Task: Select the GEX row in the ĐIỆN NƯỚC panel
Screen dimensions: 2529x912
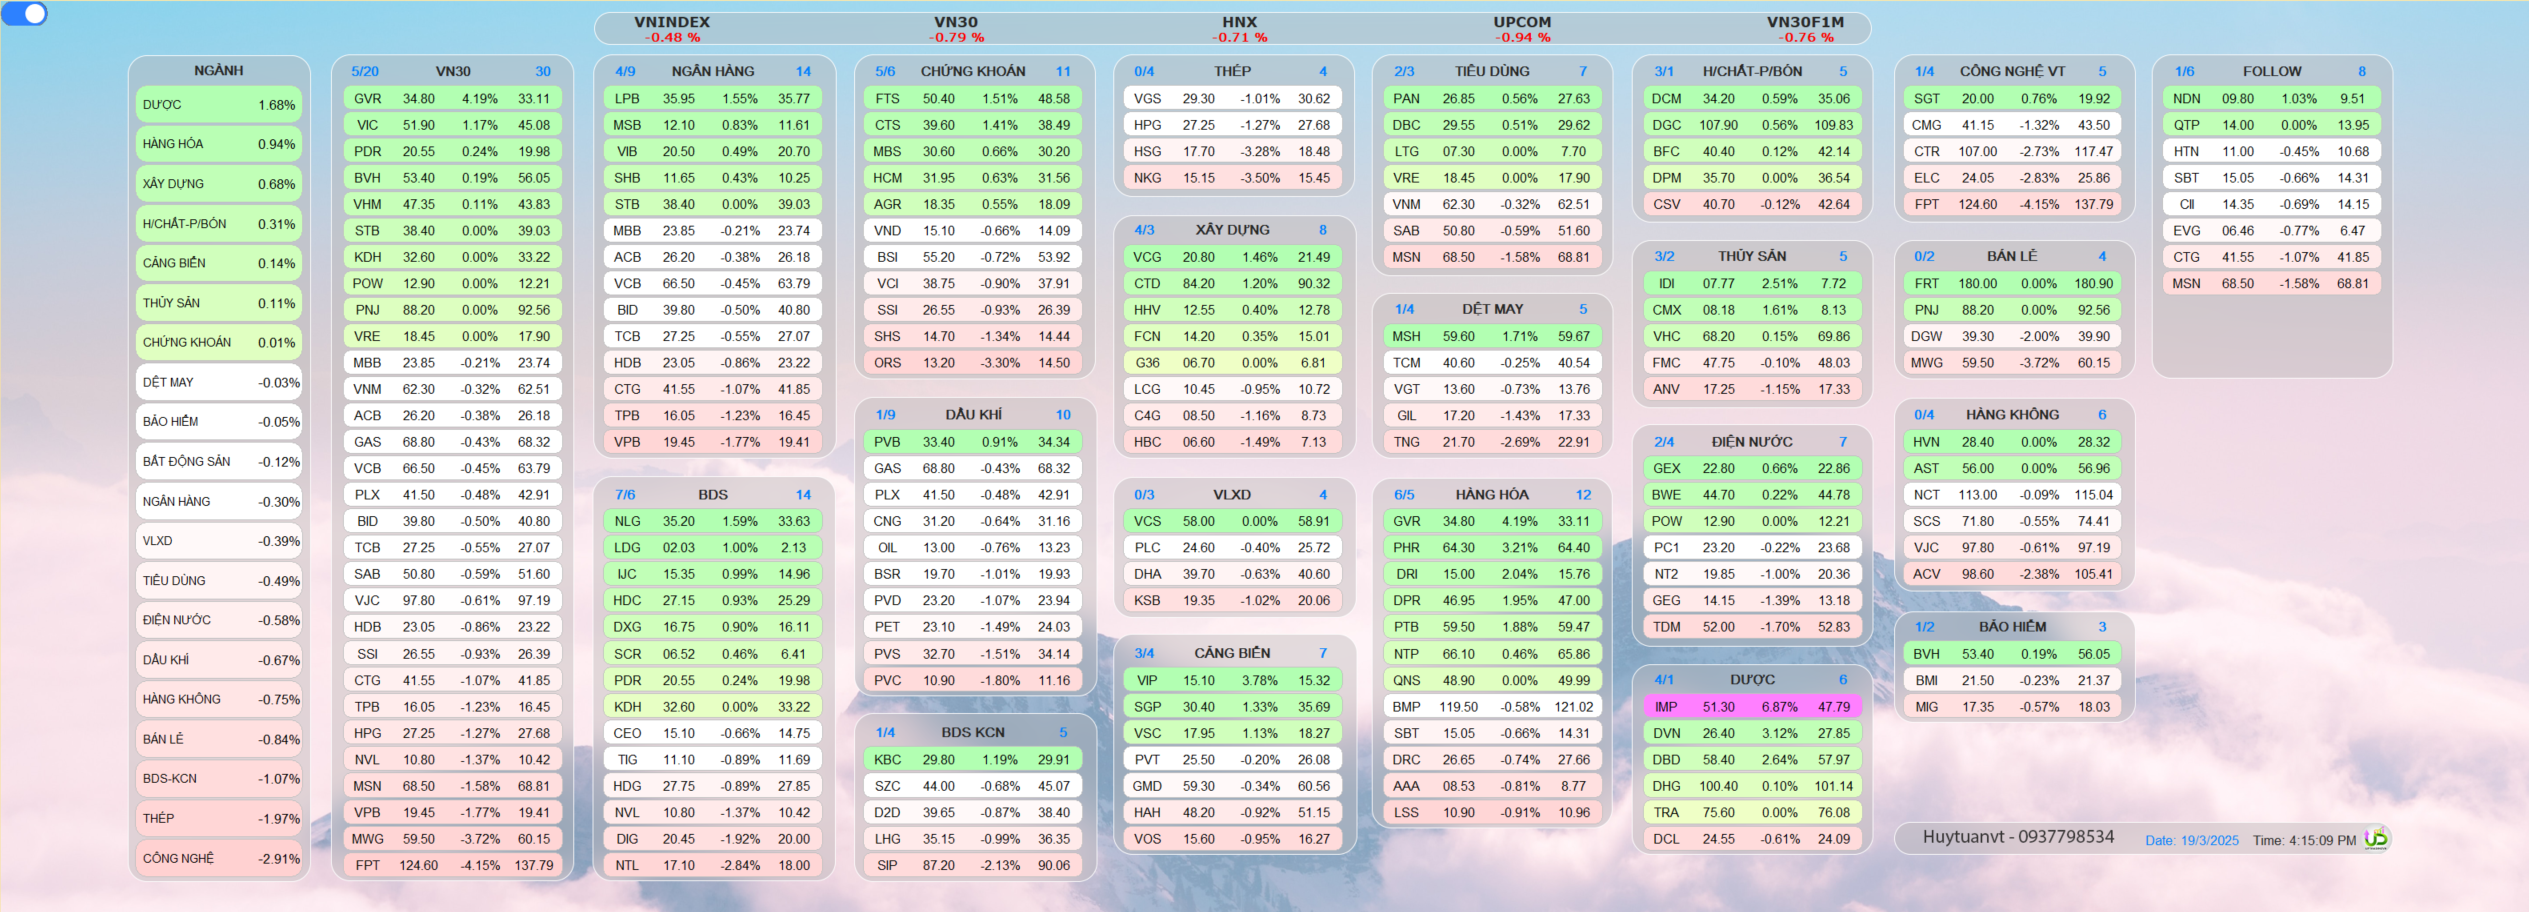Action: (1751, 469)
